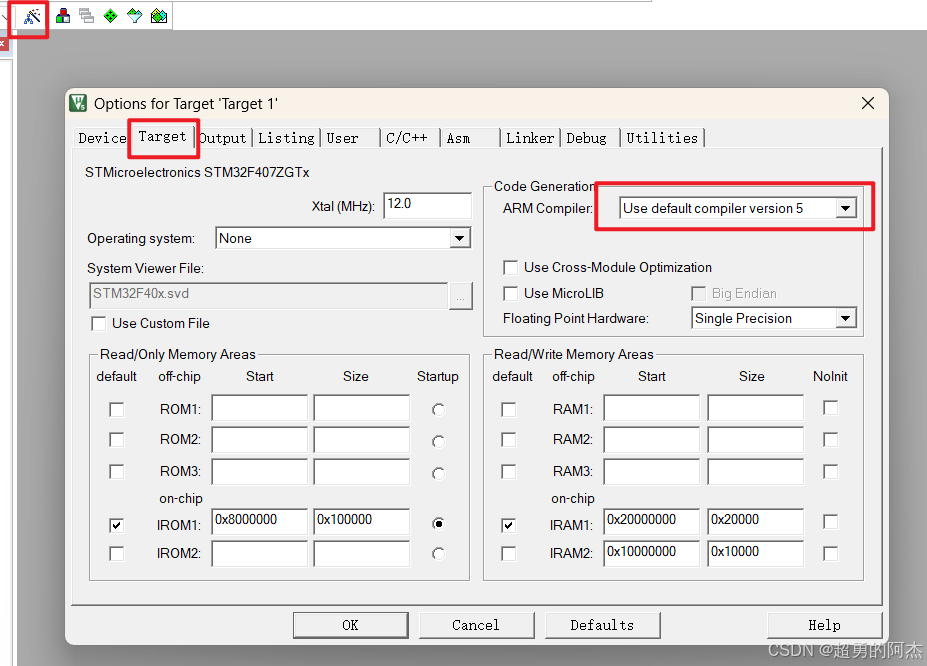Click the IROM1 Start field 0x8000000

click(260, 521)
